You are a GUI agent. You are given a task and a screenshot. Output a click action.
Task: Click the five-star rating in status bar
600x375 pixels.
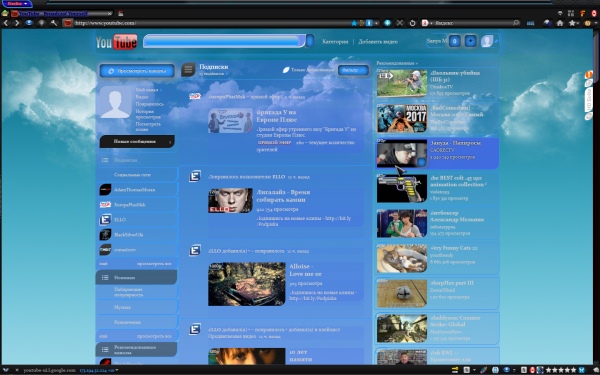(561, 370)
